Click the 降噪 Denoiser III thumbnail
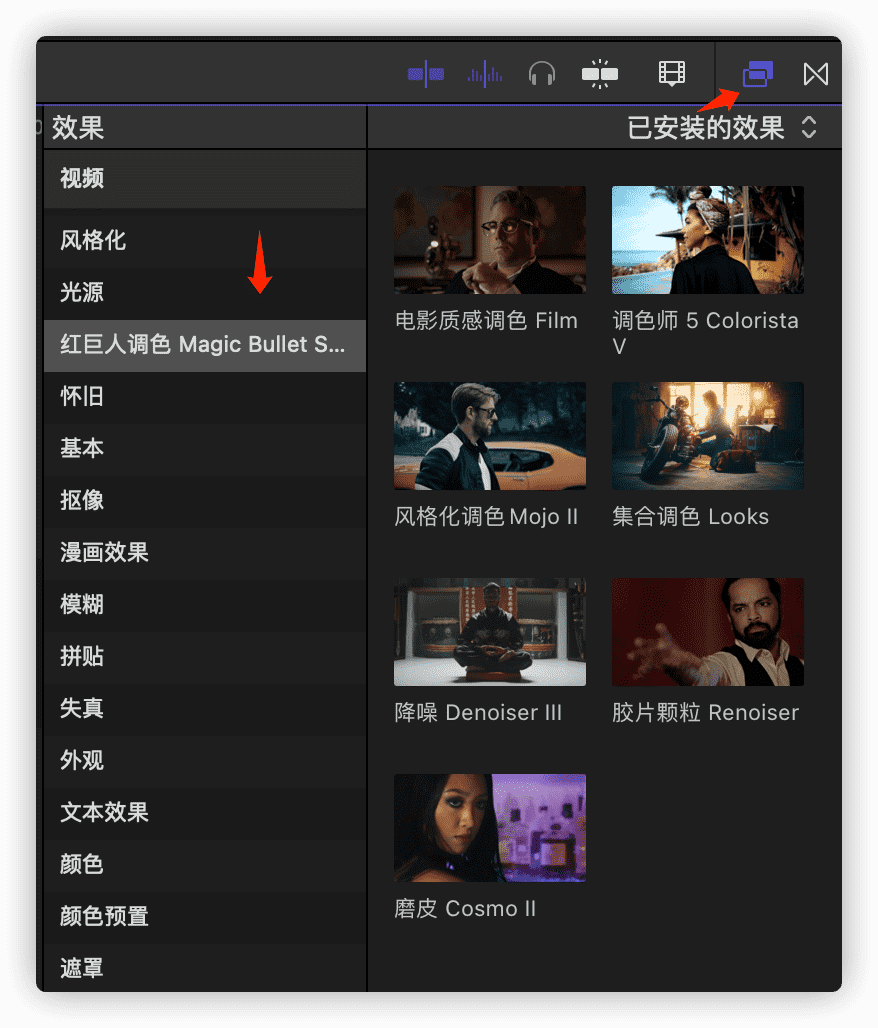 (x=490, y=632)
